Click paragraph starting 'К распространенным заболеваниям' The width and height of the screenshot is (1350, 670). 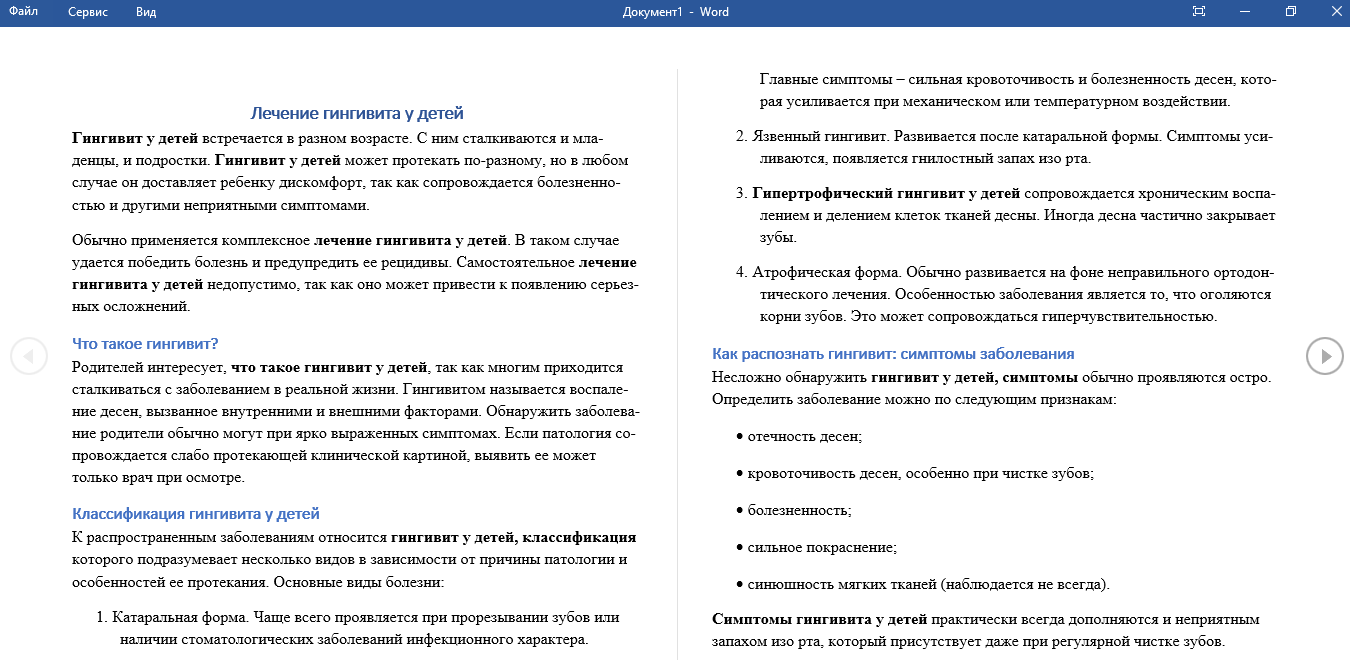[354, 560]
